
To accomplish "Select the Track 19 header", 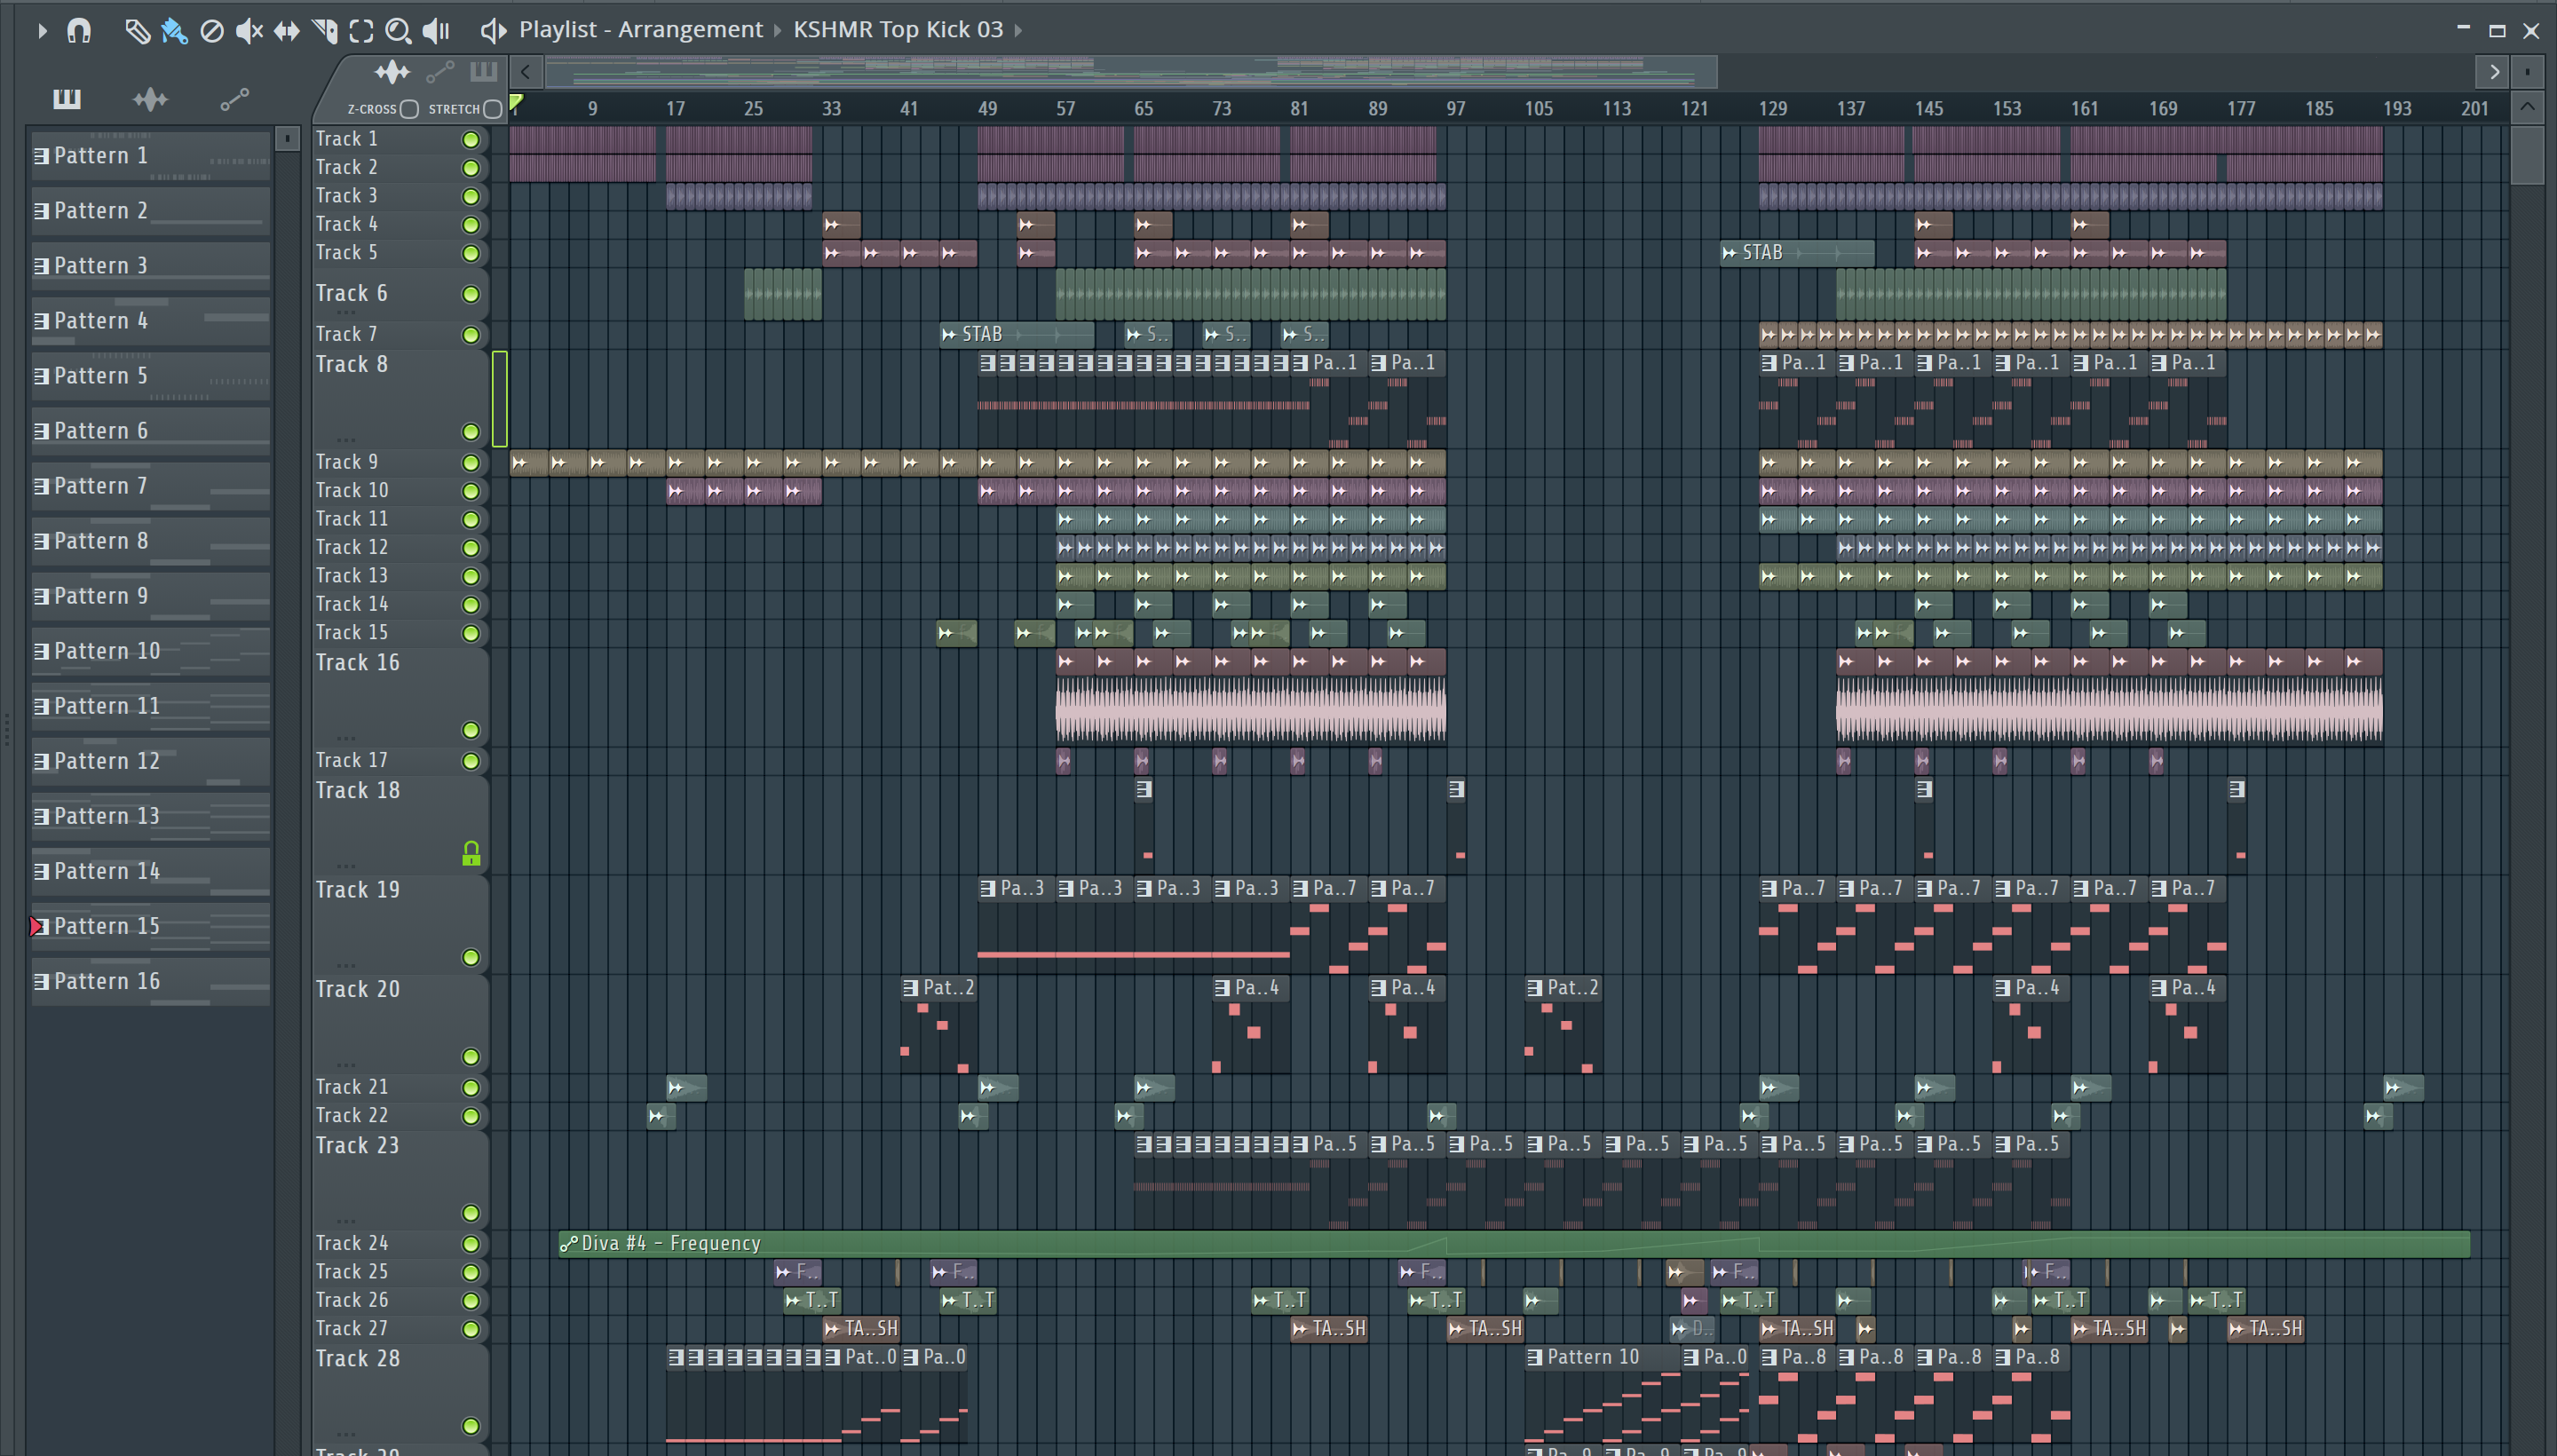I will coord(400,924).
